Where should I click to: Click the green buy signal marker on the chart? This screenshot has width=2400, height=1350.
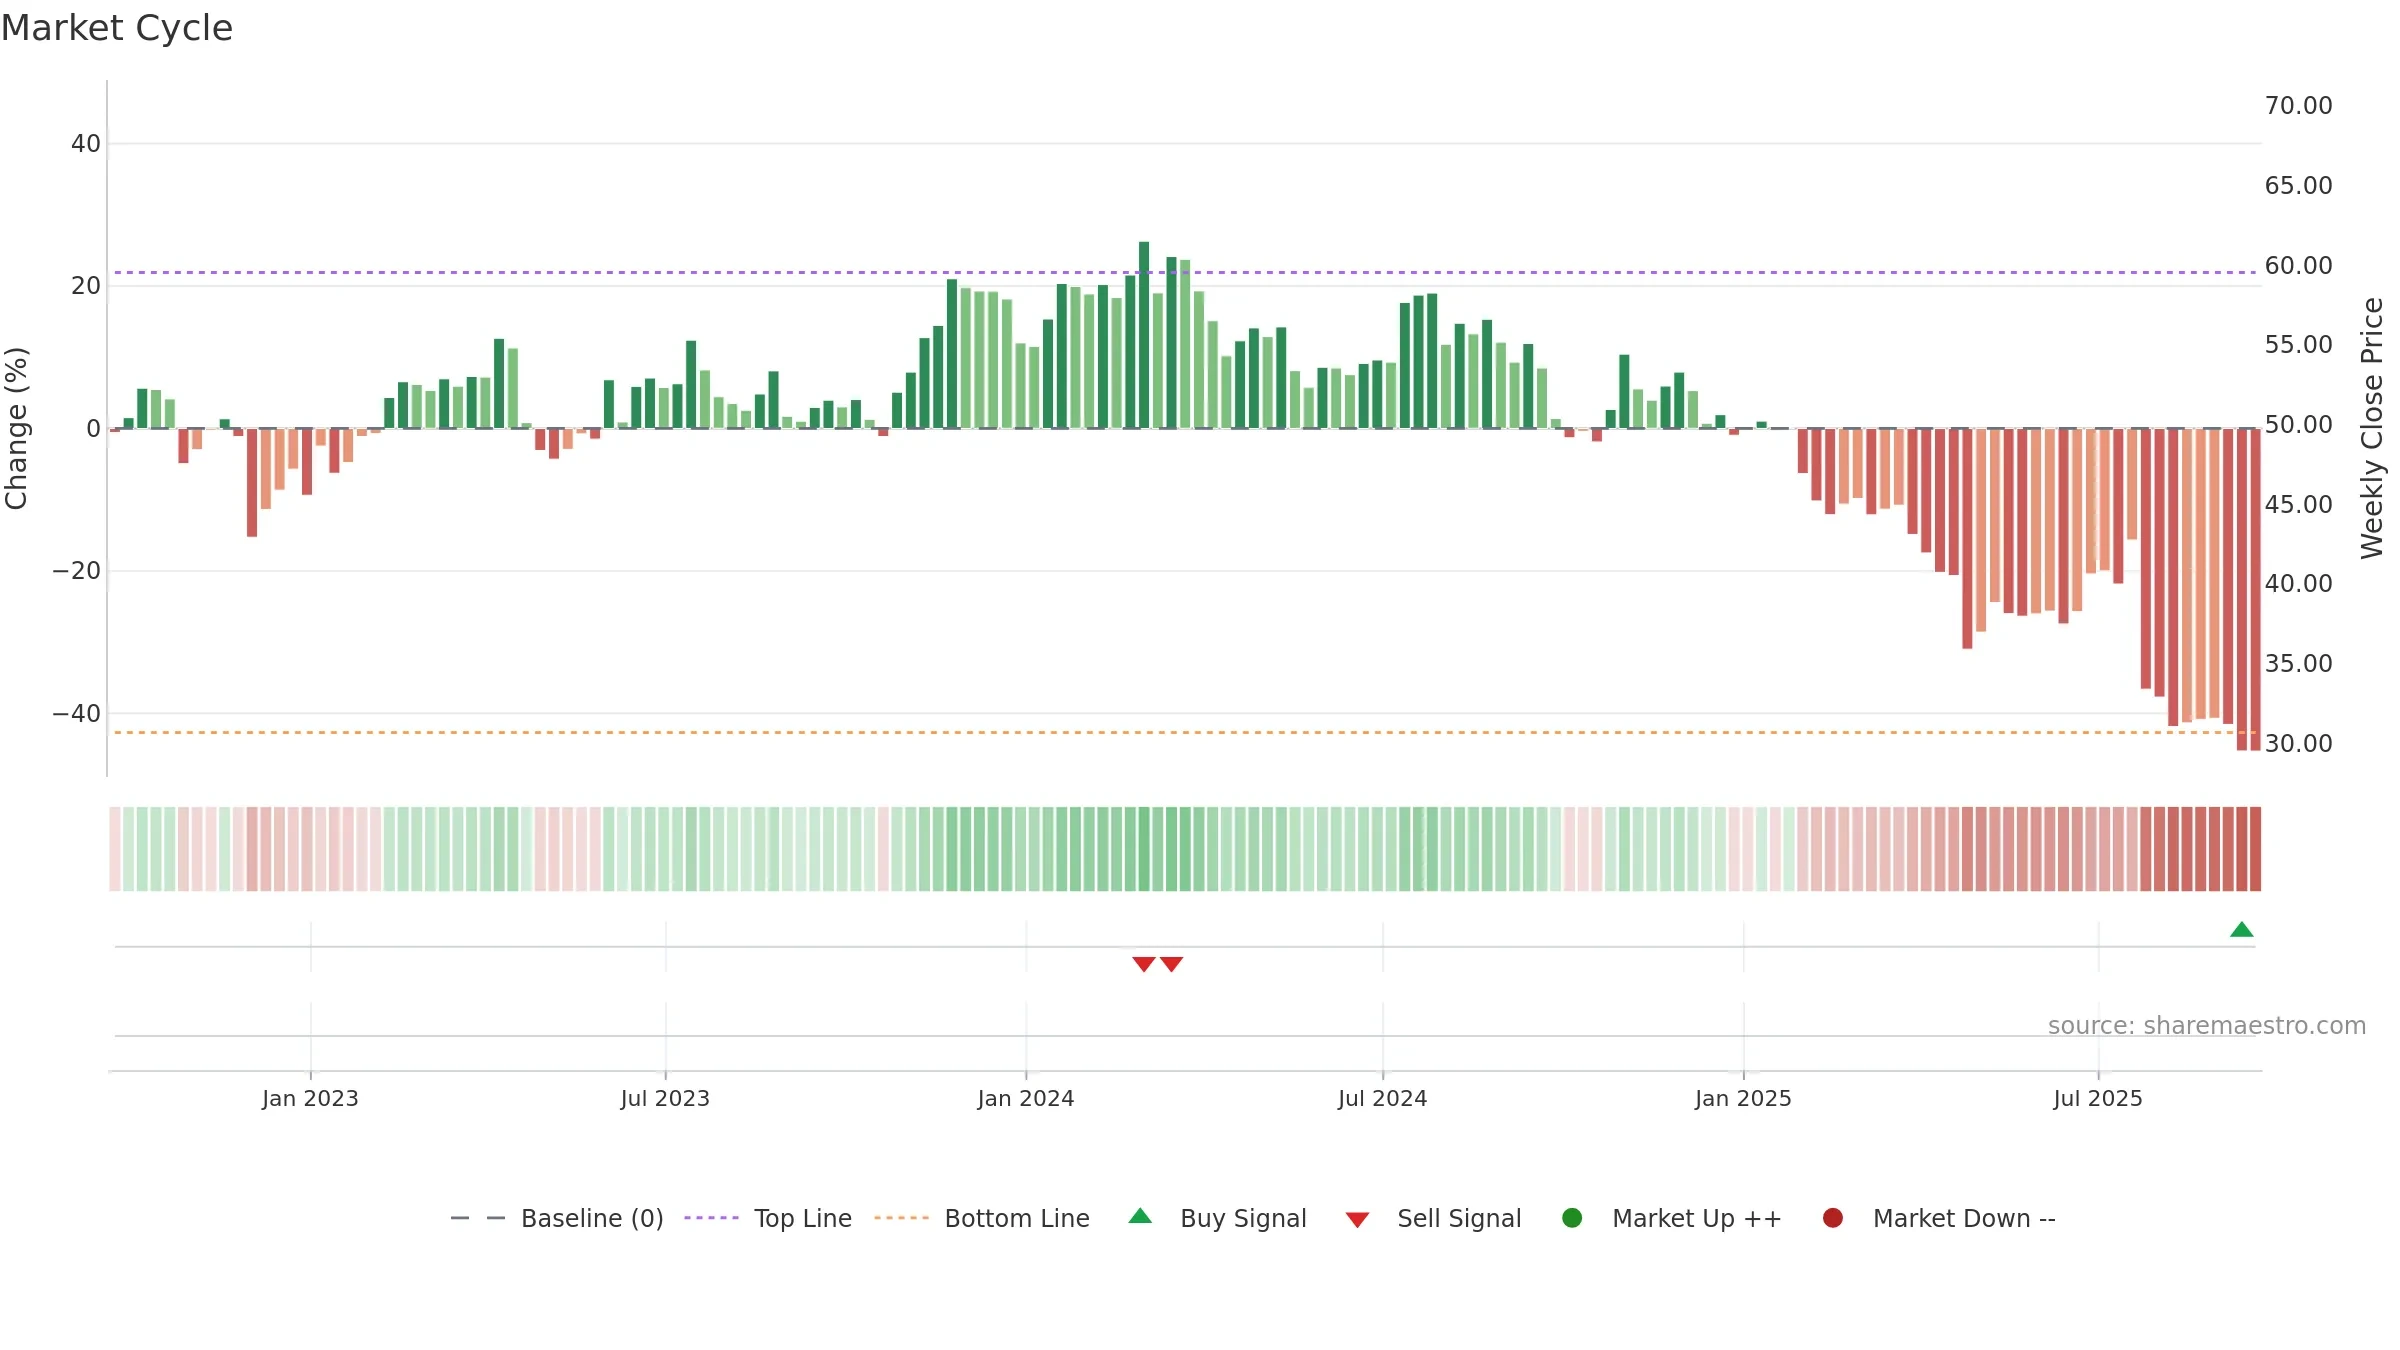click(x=2242, y=930)
